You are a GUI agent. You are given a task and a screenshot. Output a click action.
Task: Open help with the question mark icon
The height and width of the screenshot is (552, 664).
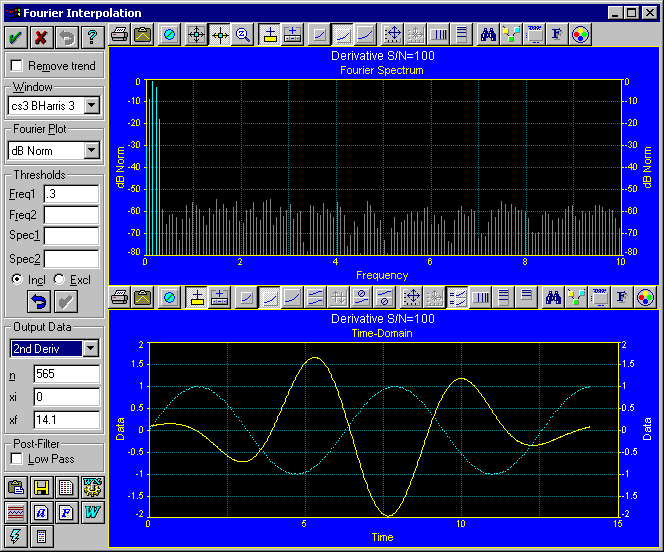click(92, 37)
